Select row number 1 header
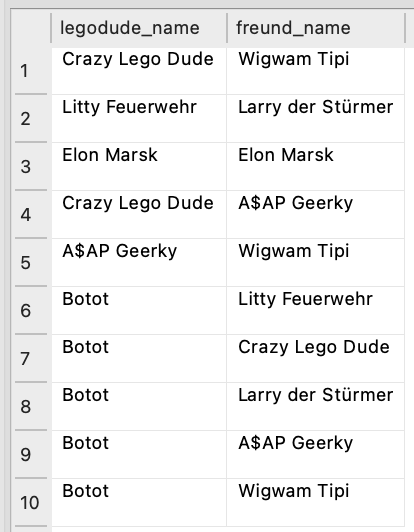Image resolution: width=414 pixels, height=532 pixels. click(x=31, y=71)
